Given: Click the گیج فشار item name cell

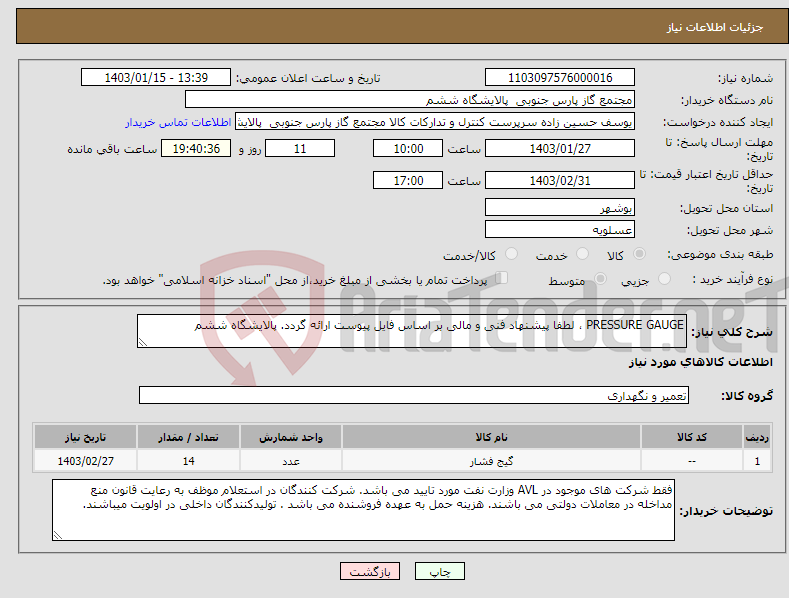Looking at the screenshot, I should point(491,461).
